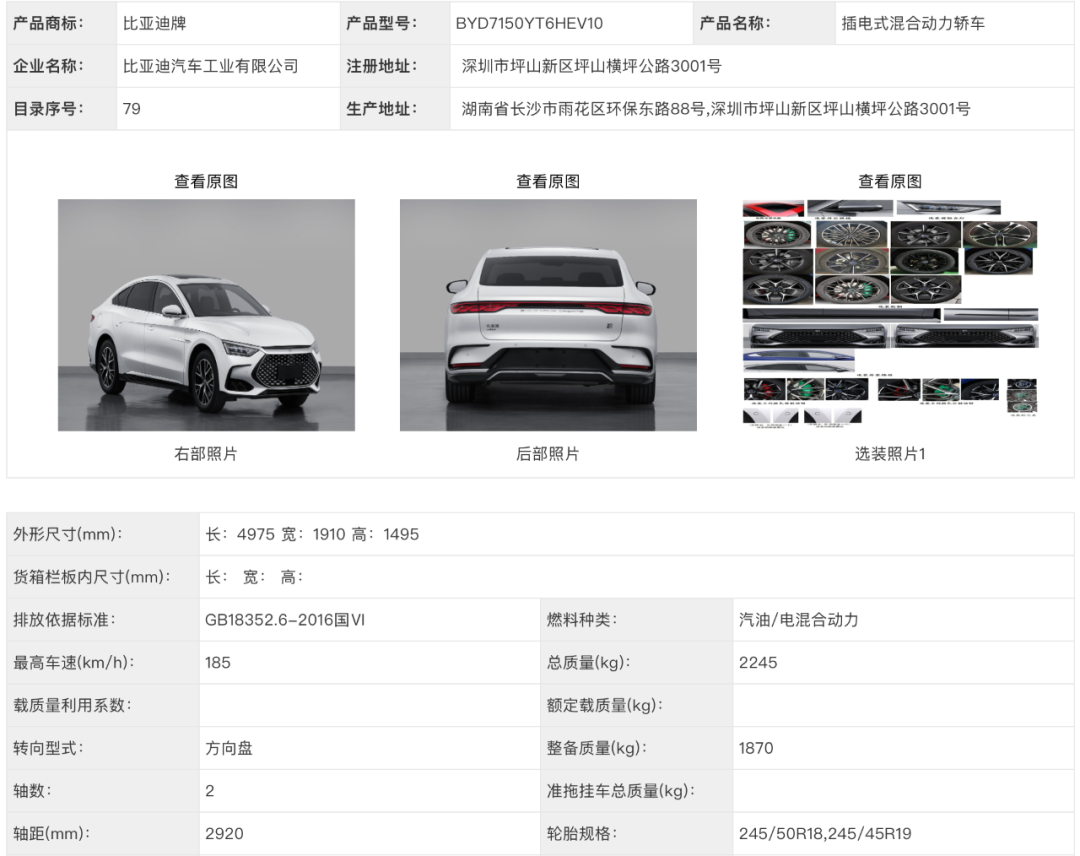
Task: Click the 企业名称 header label
Action: point(48,66)
